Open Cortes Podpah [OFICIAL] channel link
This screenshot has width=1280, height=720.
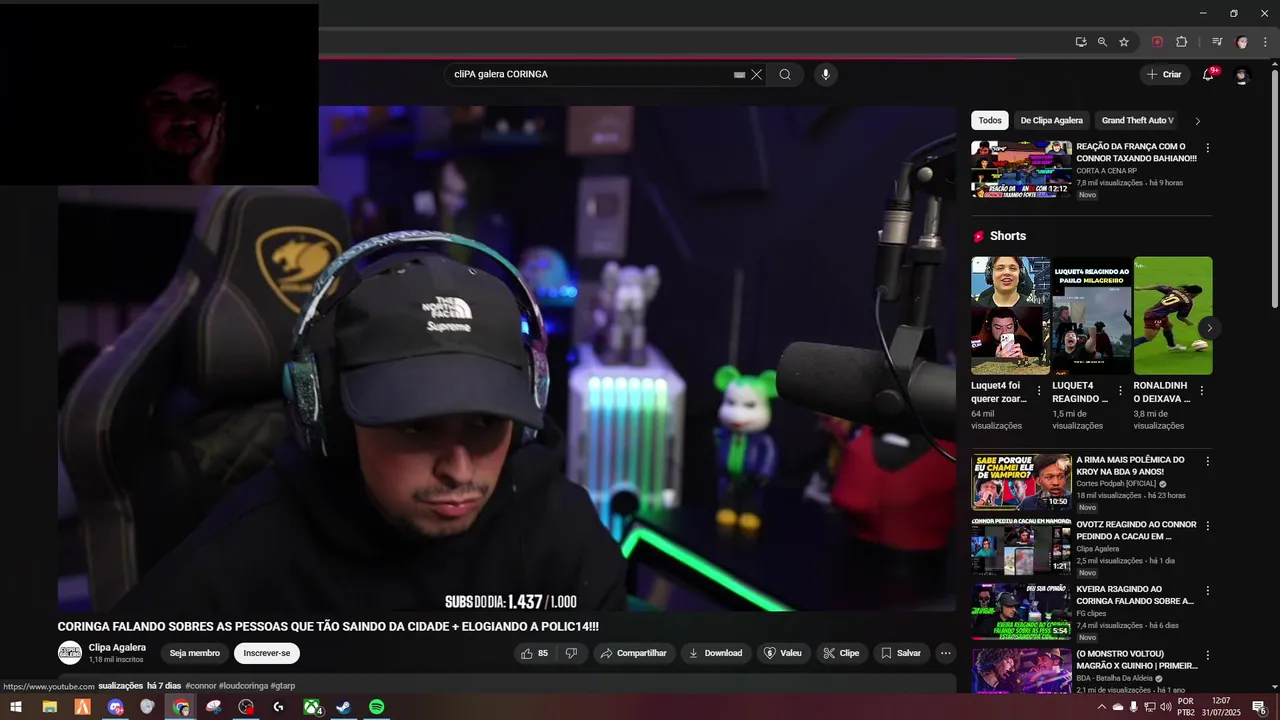[x=1114, y=484]
